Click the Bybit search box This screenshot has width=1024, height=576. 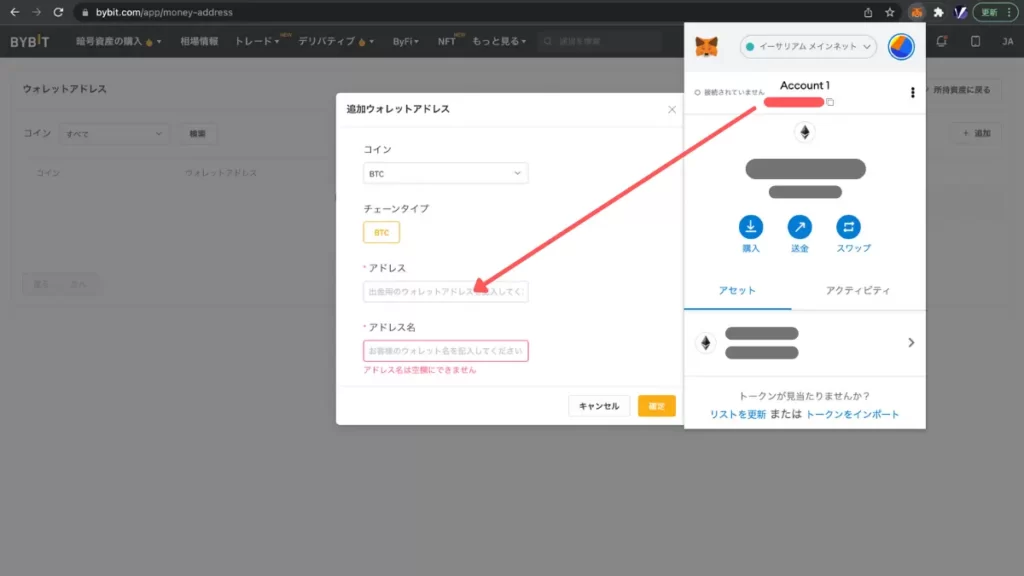600,41
